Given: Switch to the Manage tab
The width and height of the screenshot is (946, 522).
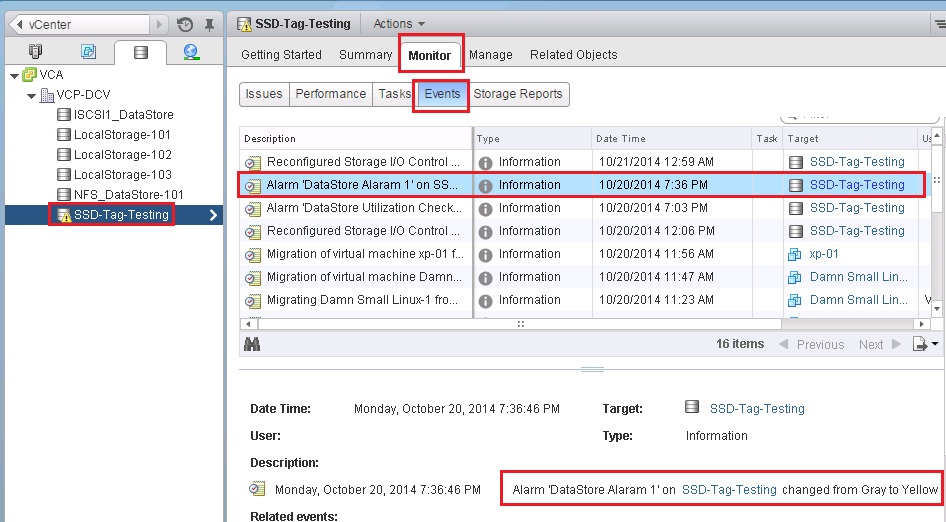Looking at the screenshot, I should click(x=490, y=55).
